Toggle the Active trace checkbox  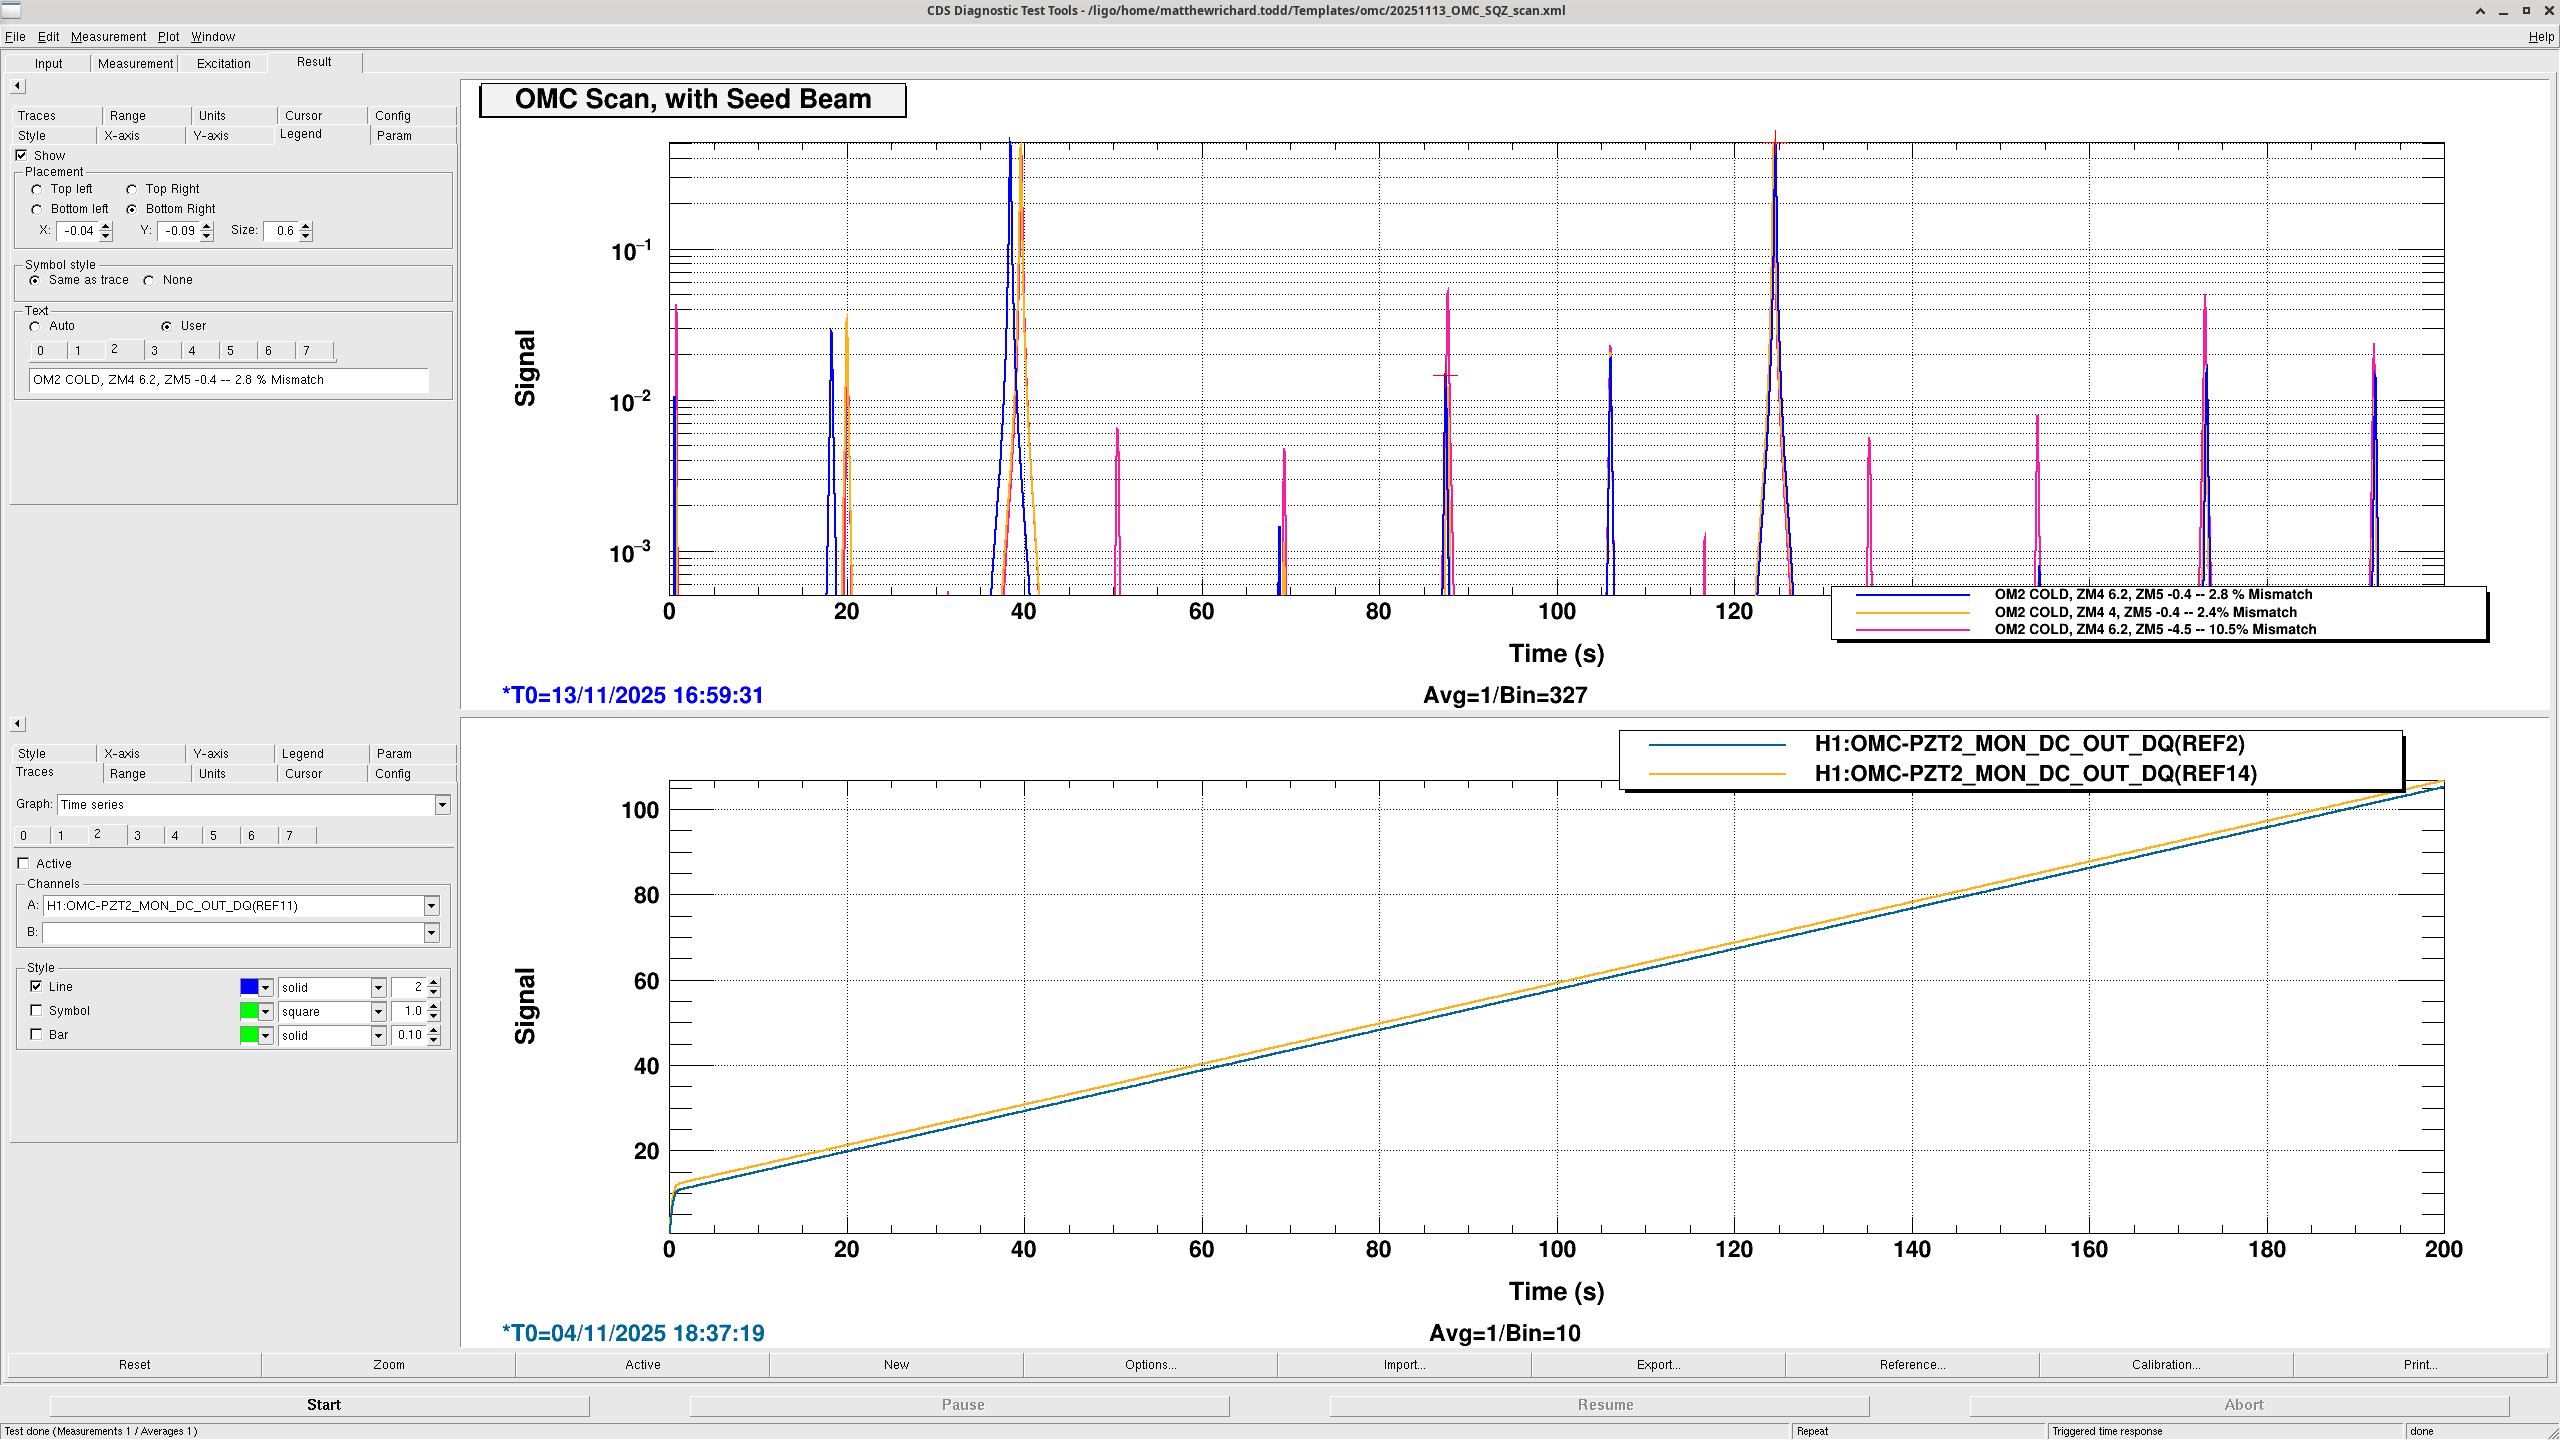23,864
